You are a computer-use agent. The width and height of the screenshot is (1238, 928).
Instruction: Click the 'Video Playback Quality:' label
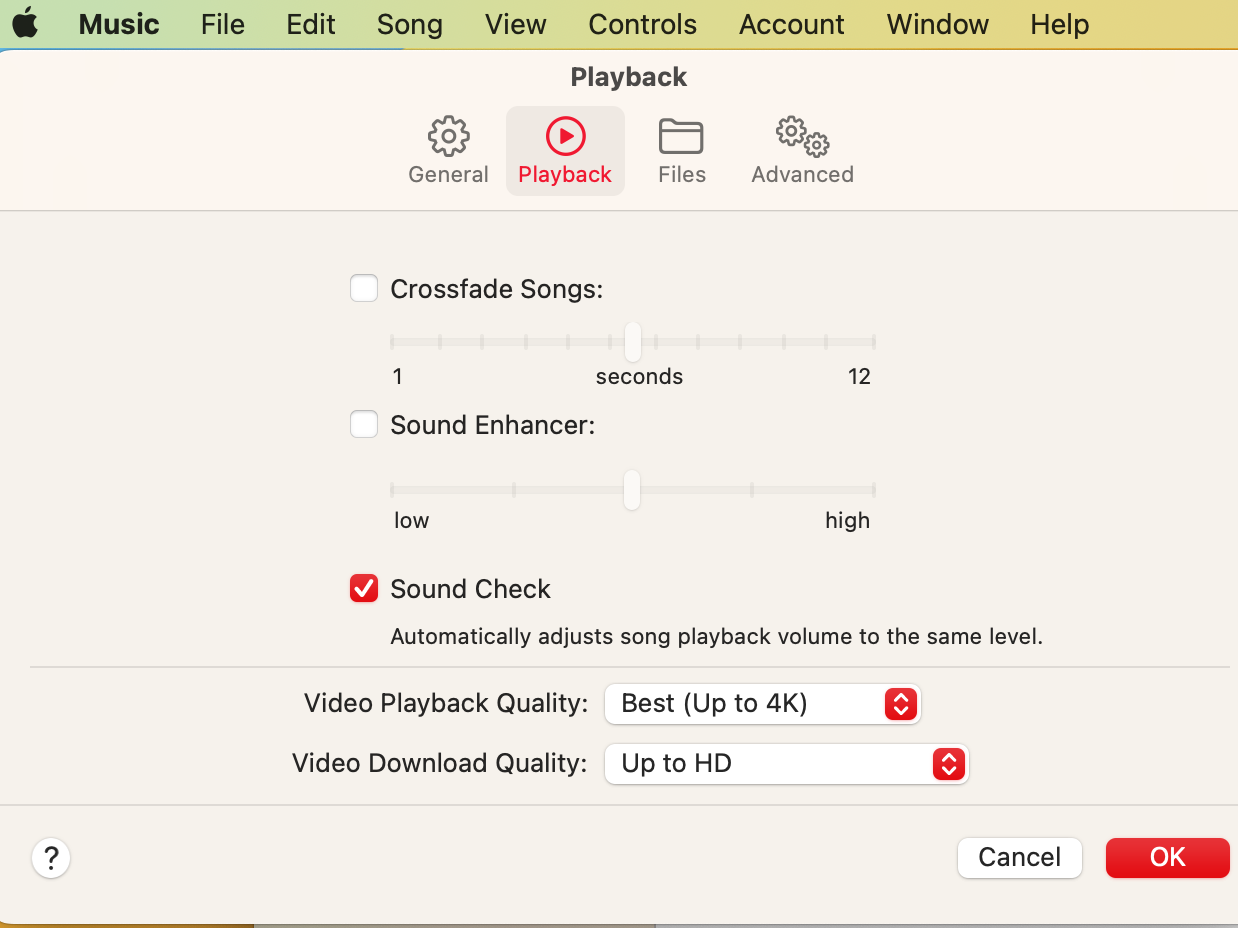click(x=446, y=704)
